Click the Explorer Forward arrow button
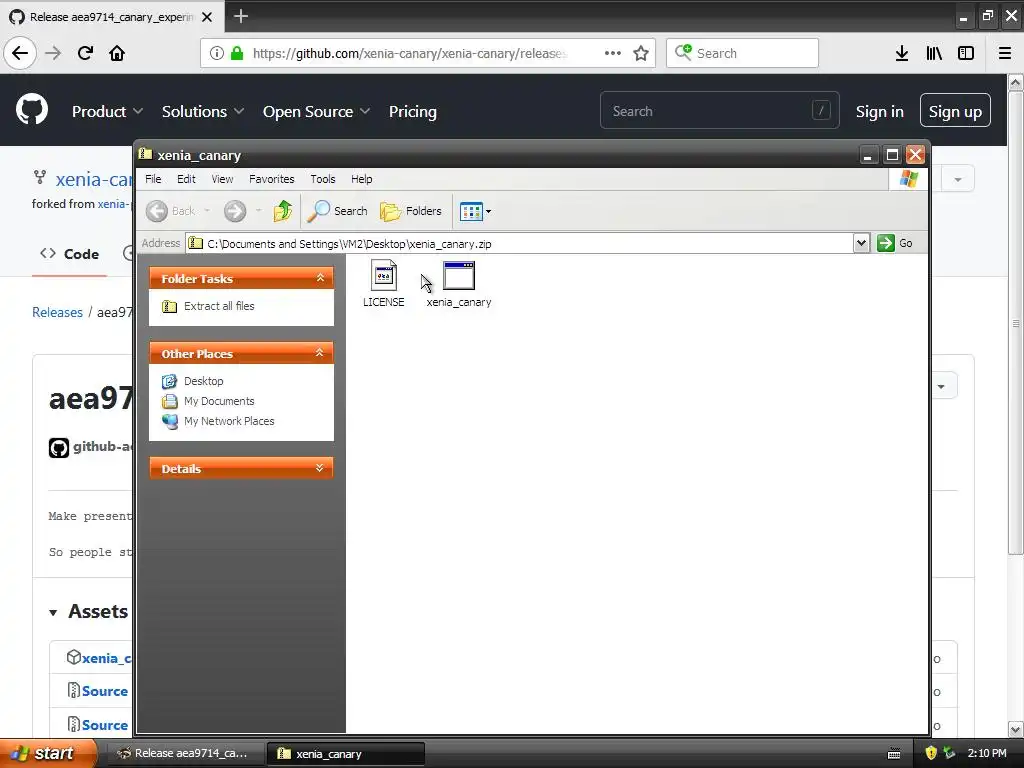 (235, 211)
